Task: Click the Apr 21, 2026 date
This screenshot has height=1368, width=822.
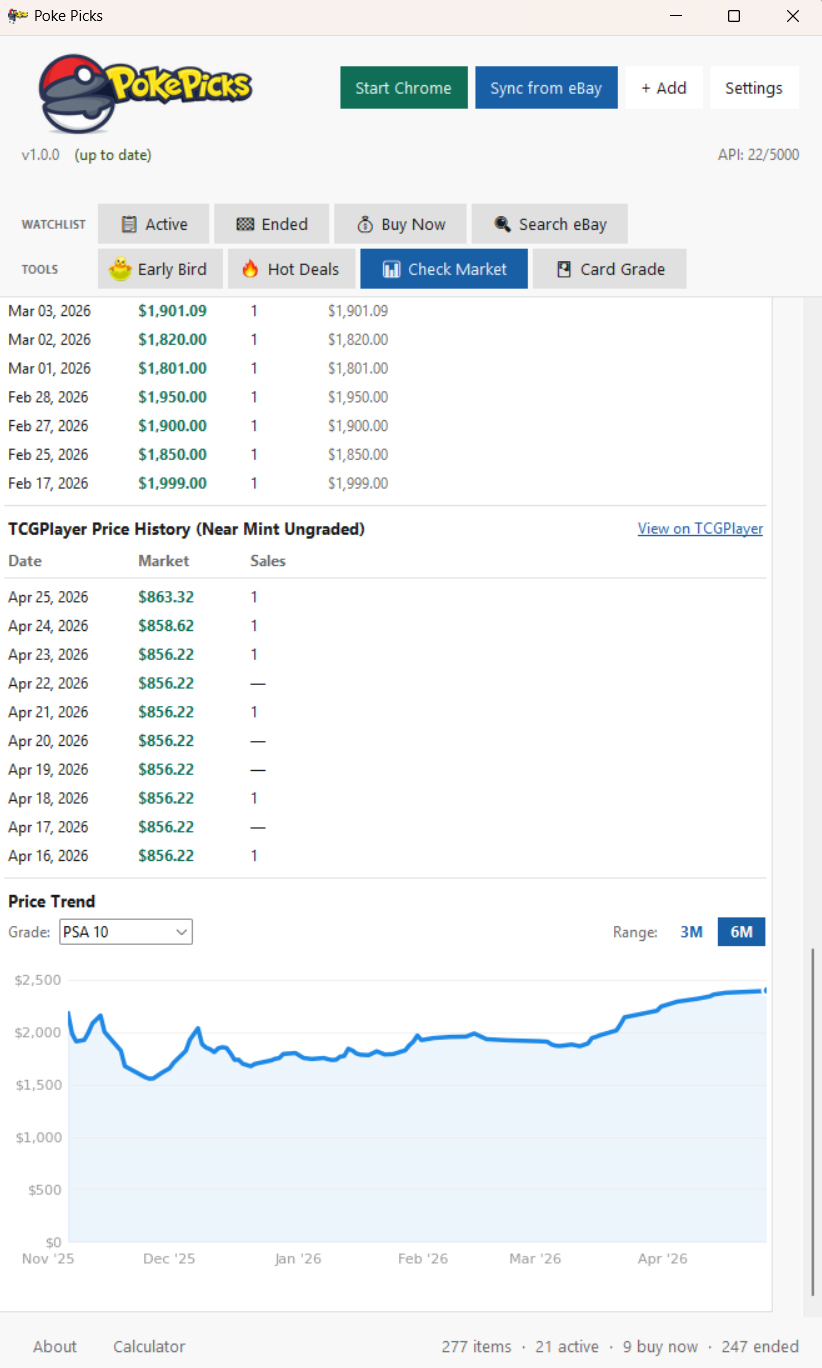Action: [x=48, y=712]
